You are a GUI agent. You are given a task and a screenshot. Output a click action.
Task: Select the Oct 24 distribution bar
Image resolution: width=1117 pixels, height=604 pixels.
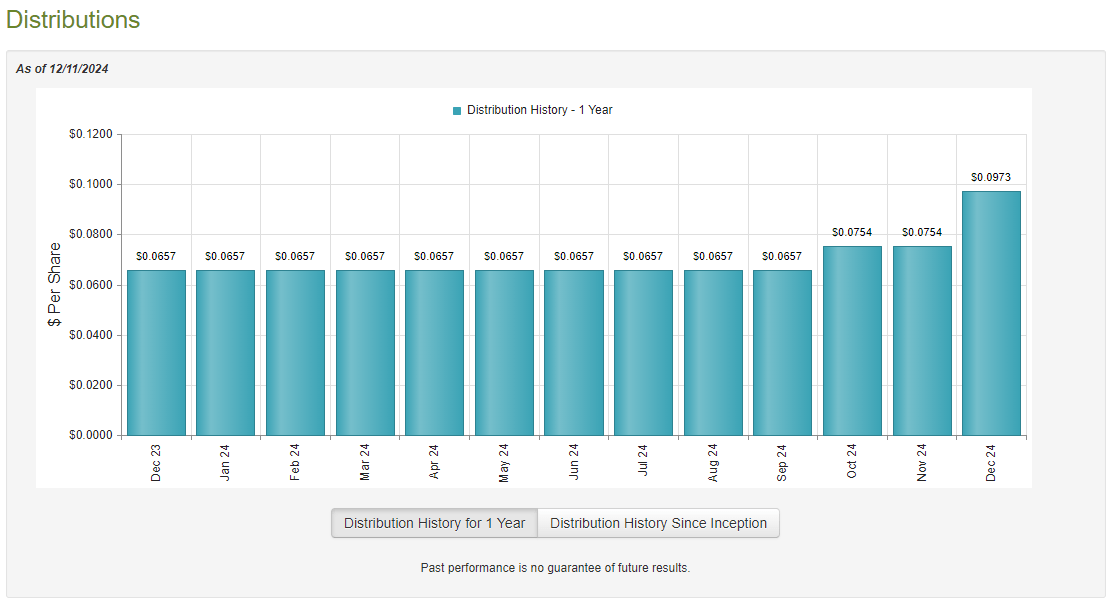pyautogui.click(x=852, y=340)
